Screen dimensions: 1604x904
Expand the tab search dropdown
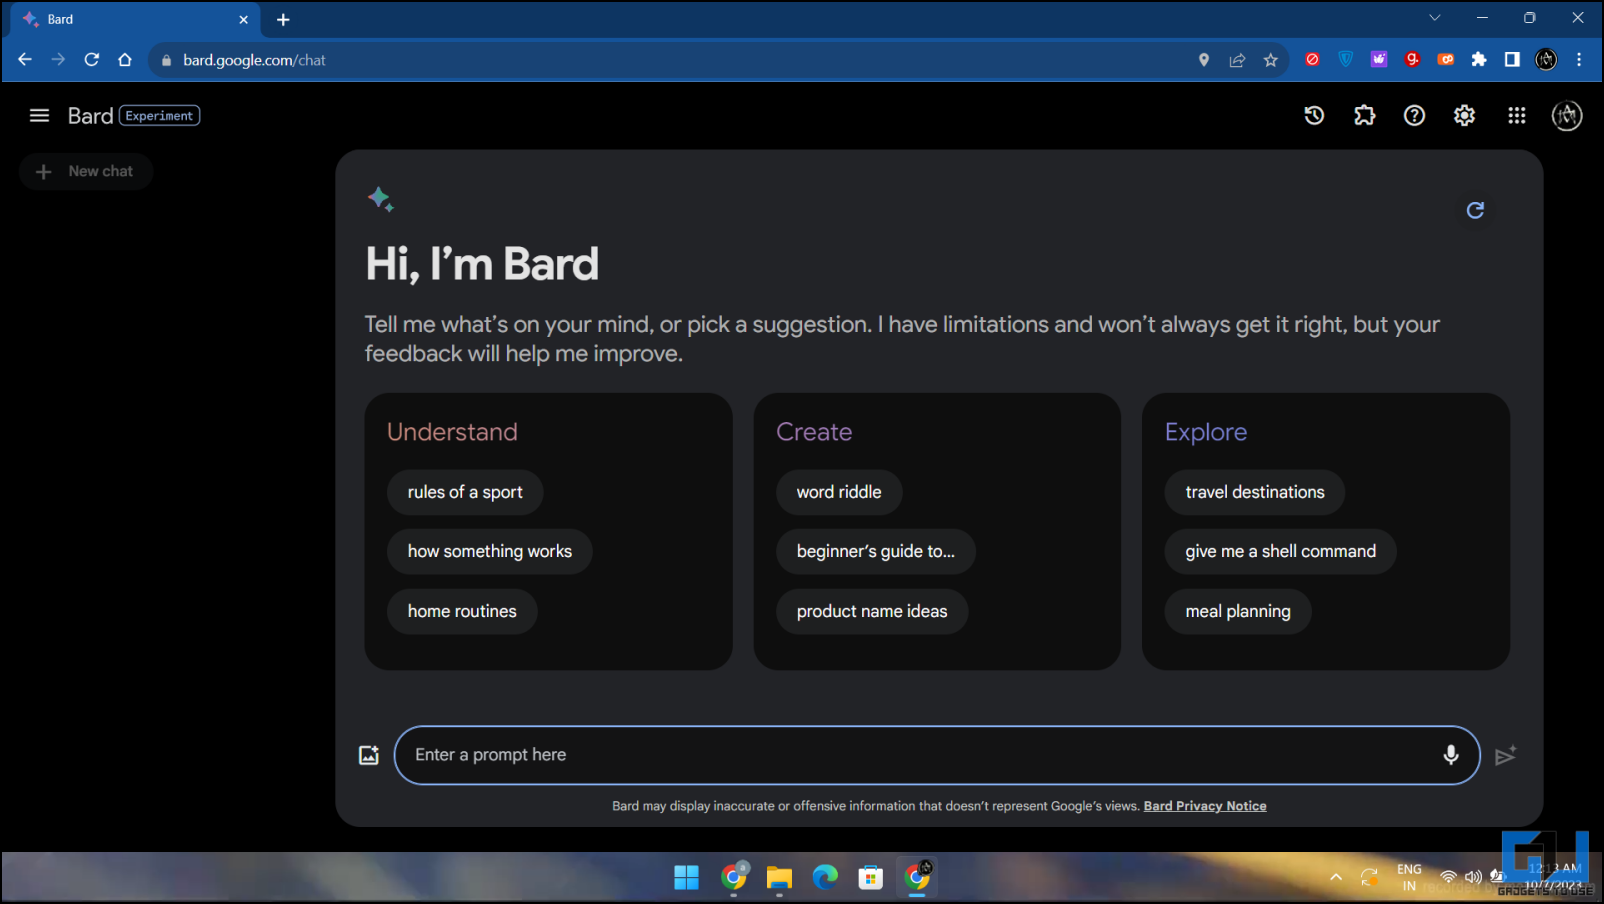point(1434,18)
